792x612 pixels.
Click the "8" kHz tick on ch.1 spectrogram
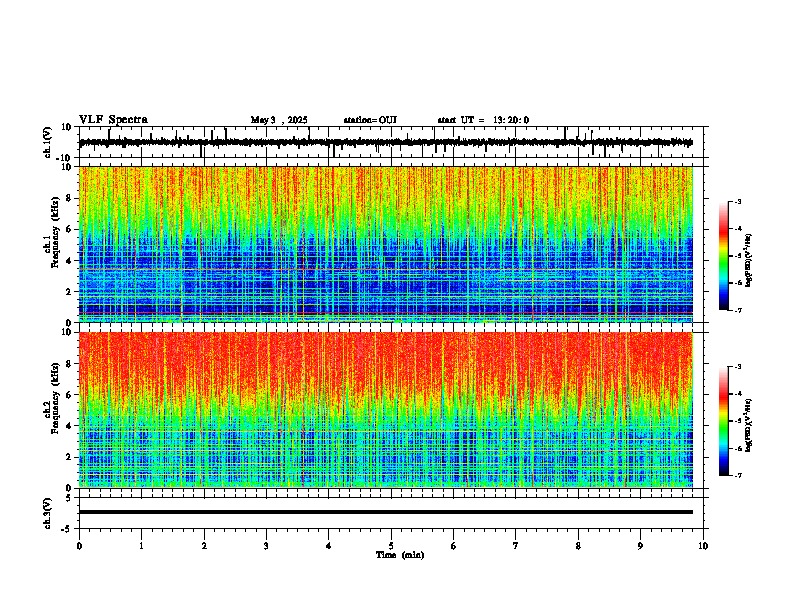coord(70,198)
